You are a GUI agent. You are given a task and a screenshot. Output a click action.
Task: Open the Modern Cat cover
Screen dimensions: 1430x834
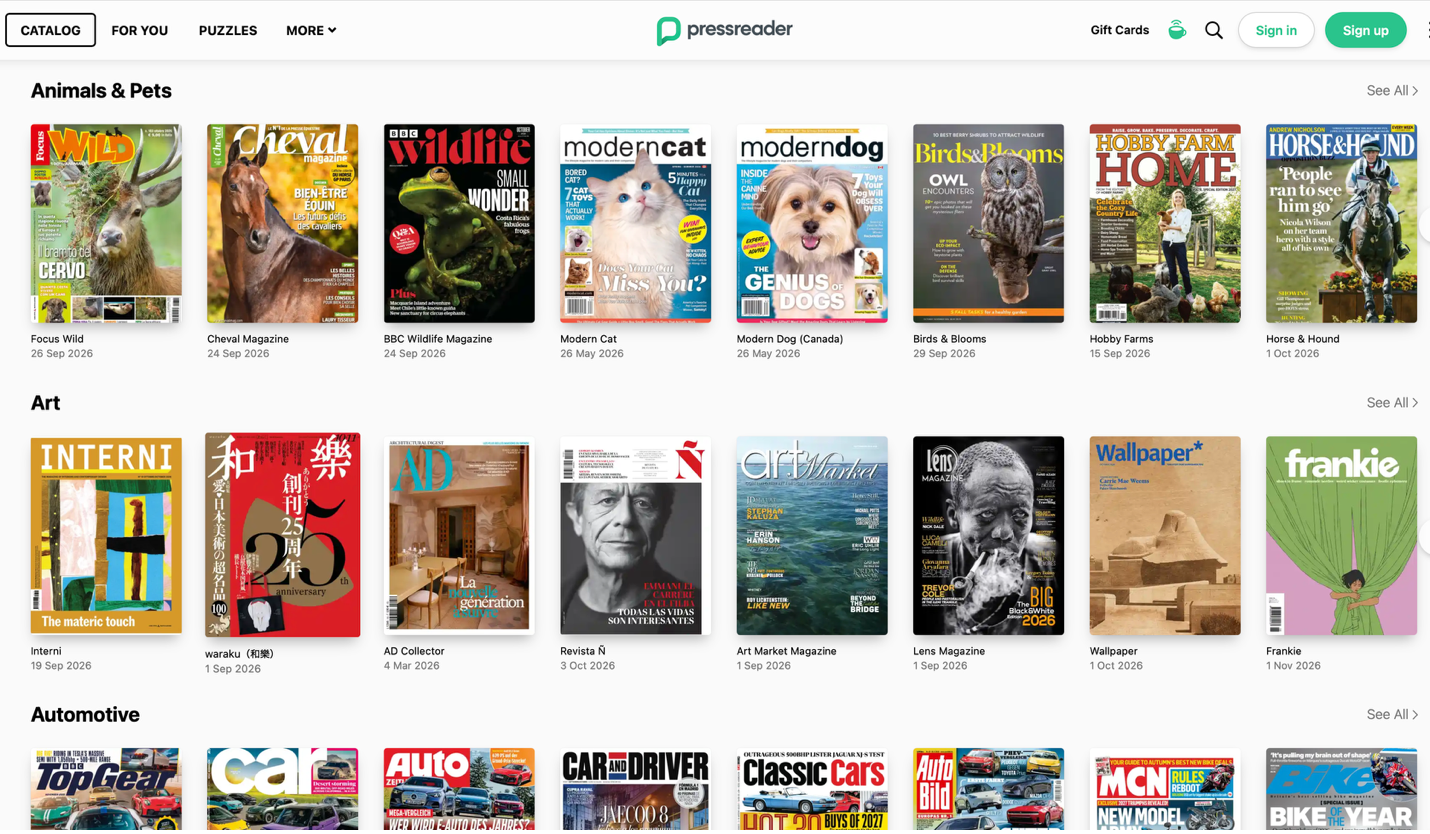pyautogui.click(x=635, y=223)
